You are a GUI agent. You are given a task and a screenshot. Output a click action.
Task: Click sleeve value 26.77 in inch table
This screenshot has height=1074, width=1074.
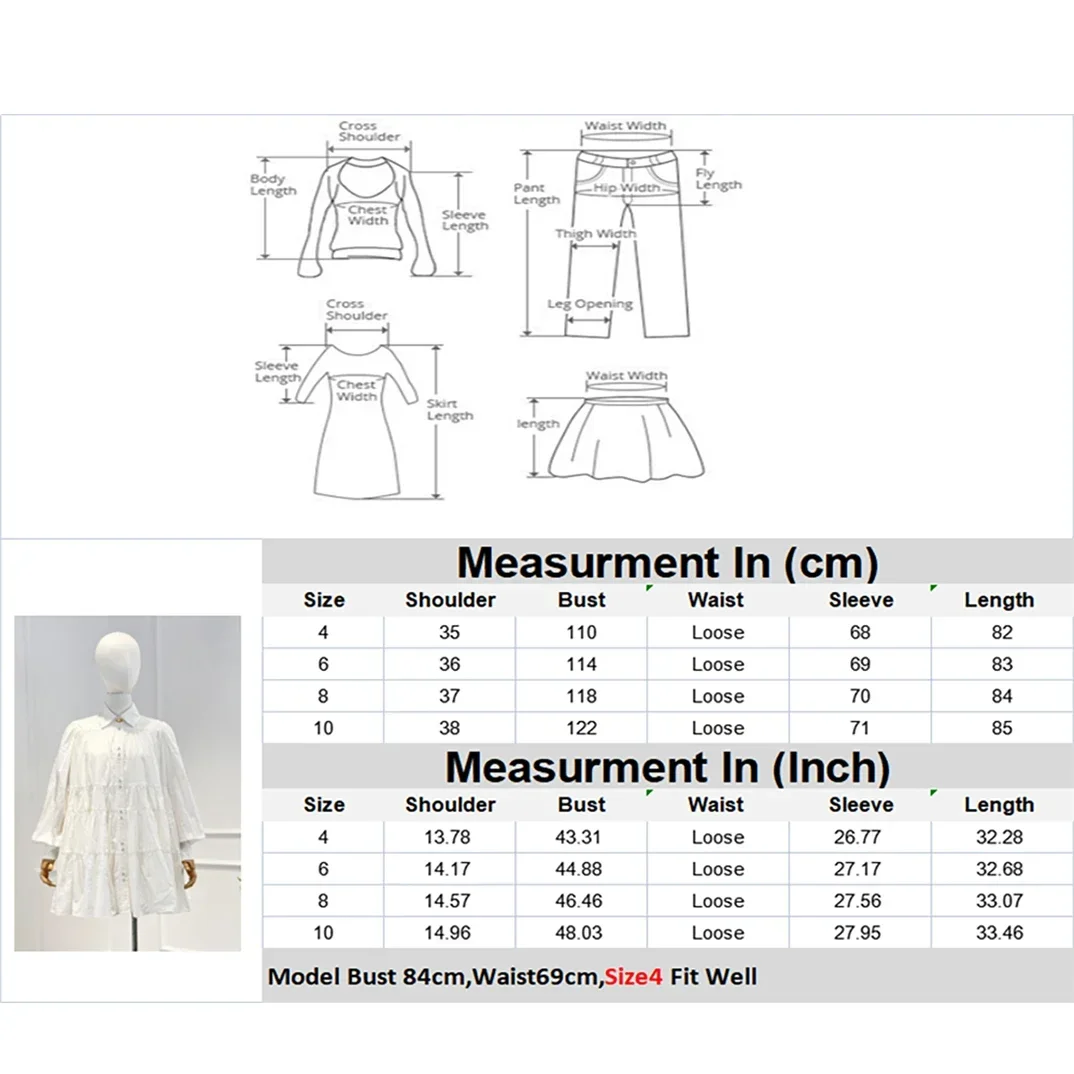tap(858, 837)
